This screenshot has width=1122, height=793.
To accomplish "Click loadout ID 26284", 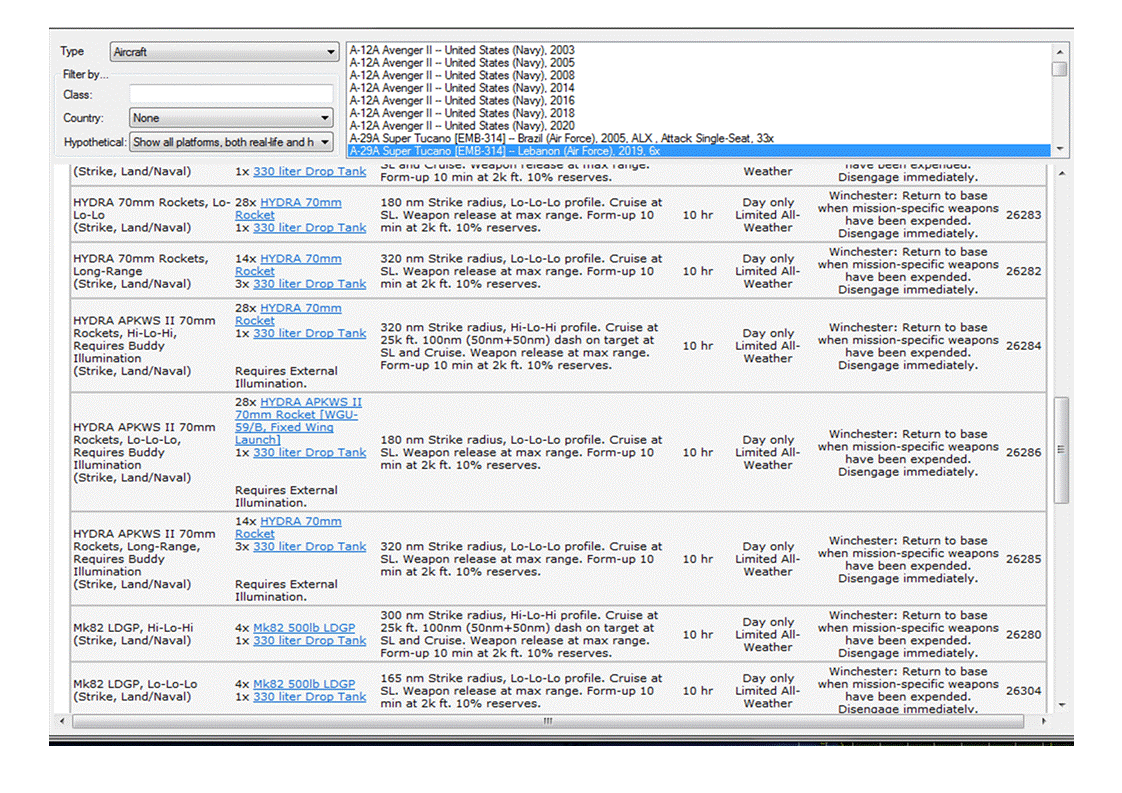I will pyautogui.click(x=1023, y=346).
